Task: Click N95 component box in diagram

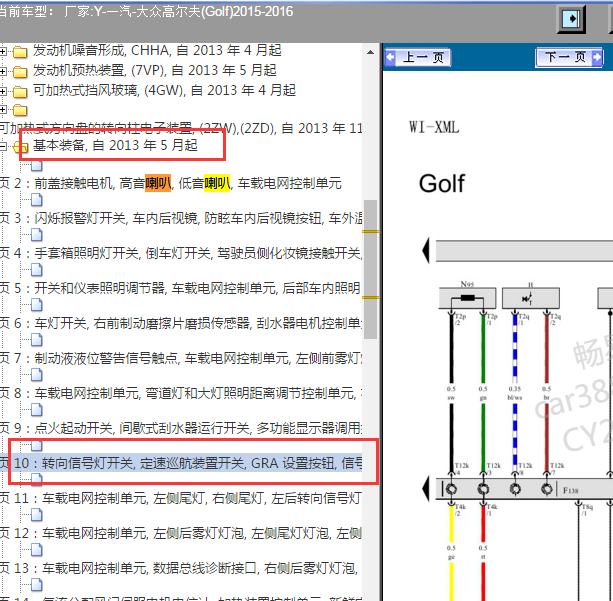Action: point(468,298)
